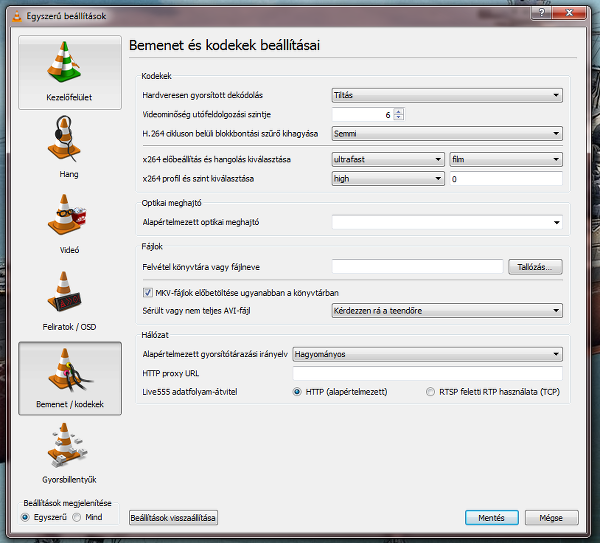Image resolution: width=600 pixels, height=543 pixels.
Task: Close the Egyszerű beállítások dialog
Action: [569, 13]
